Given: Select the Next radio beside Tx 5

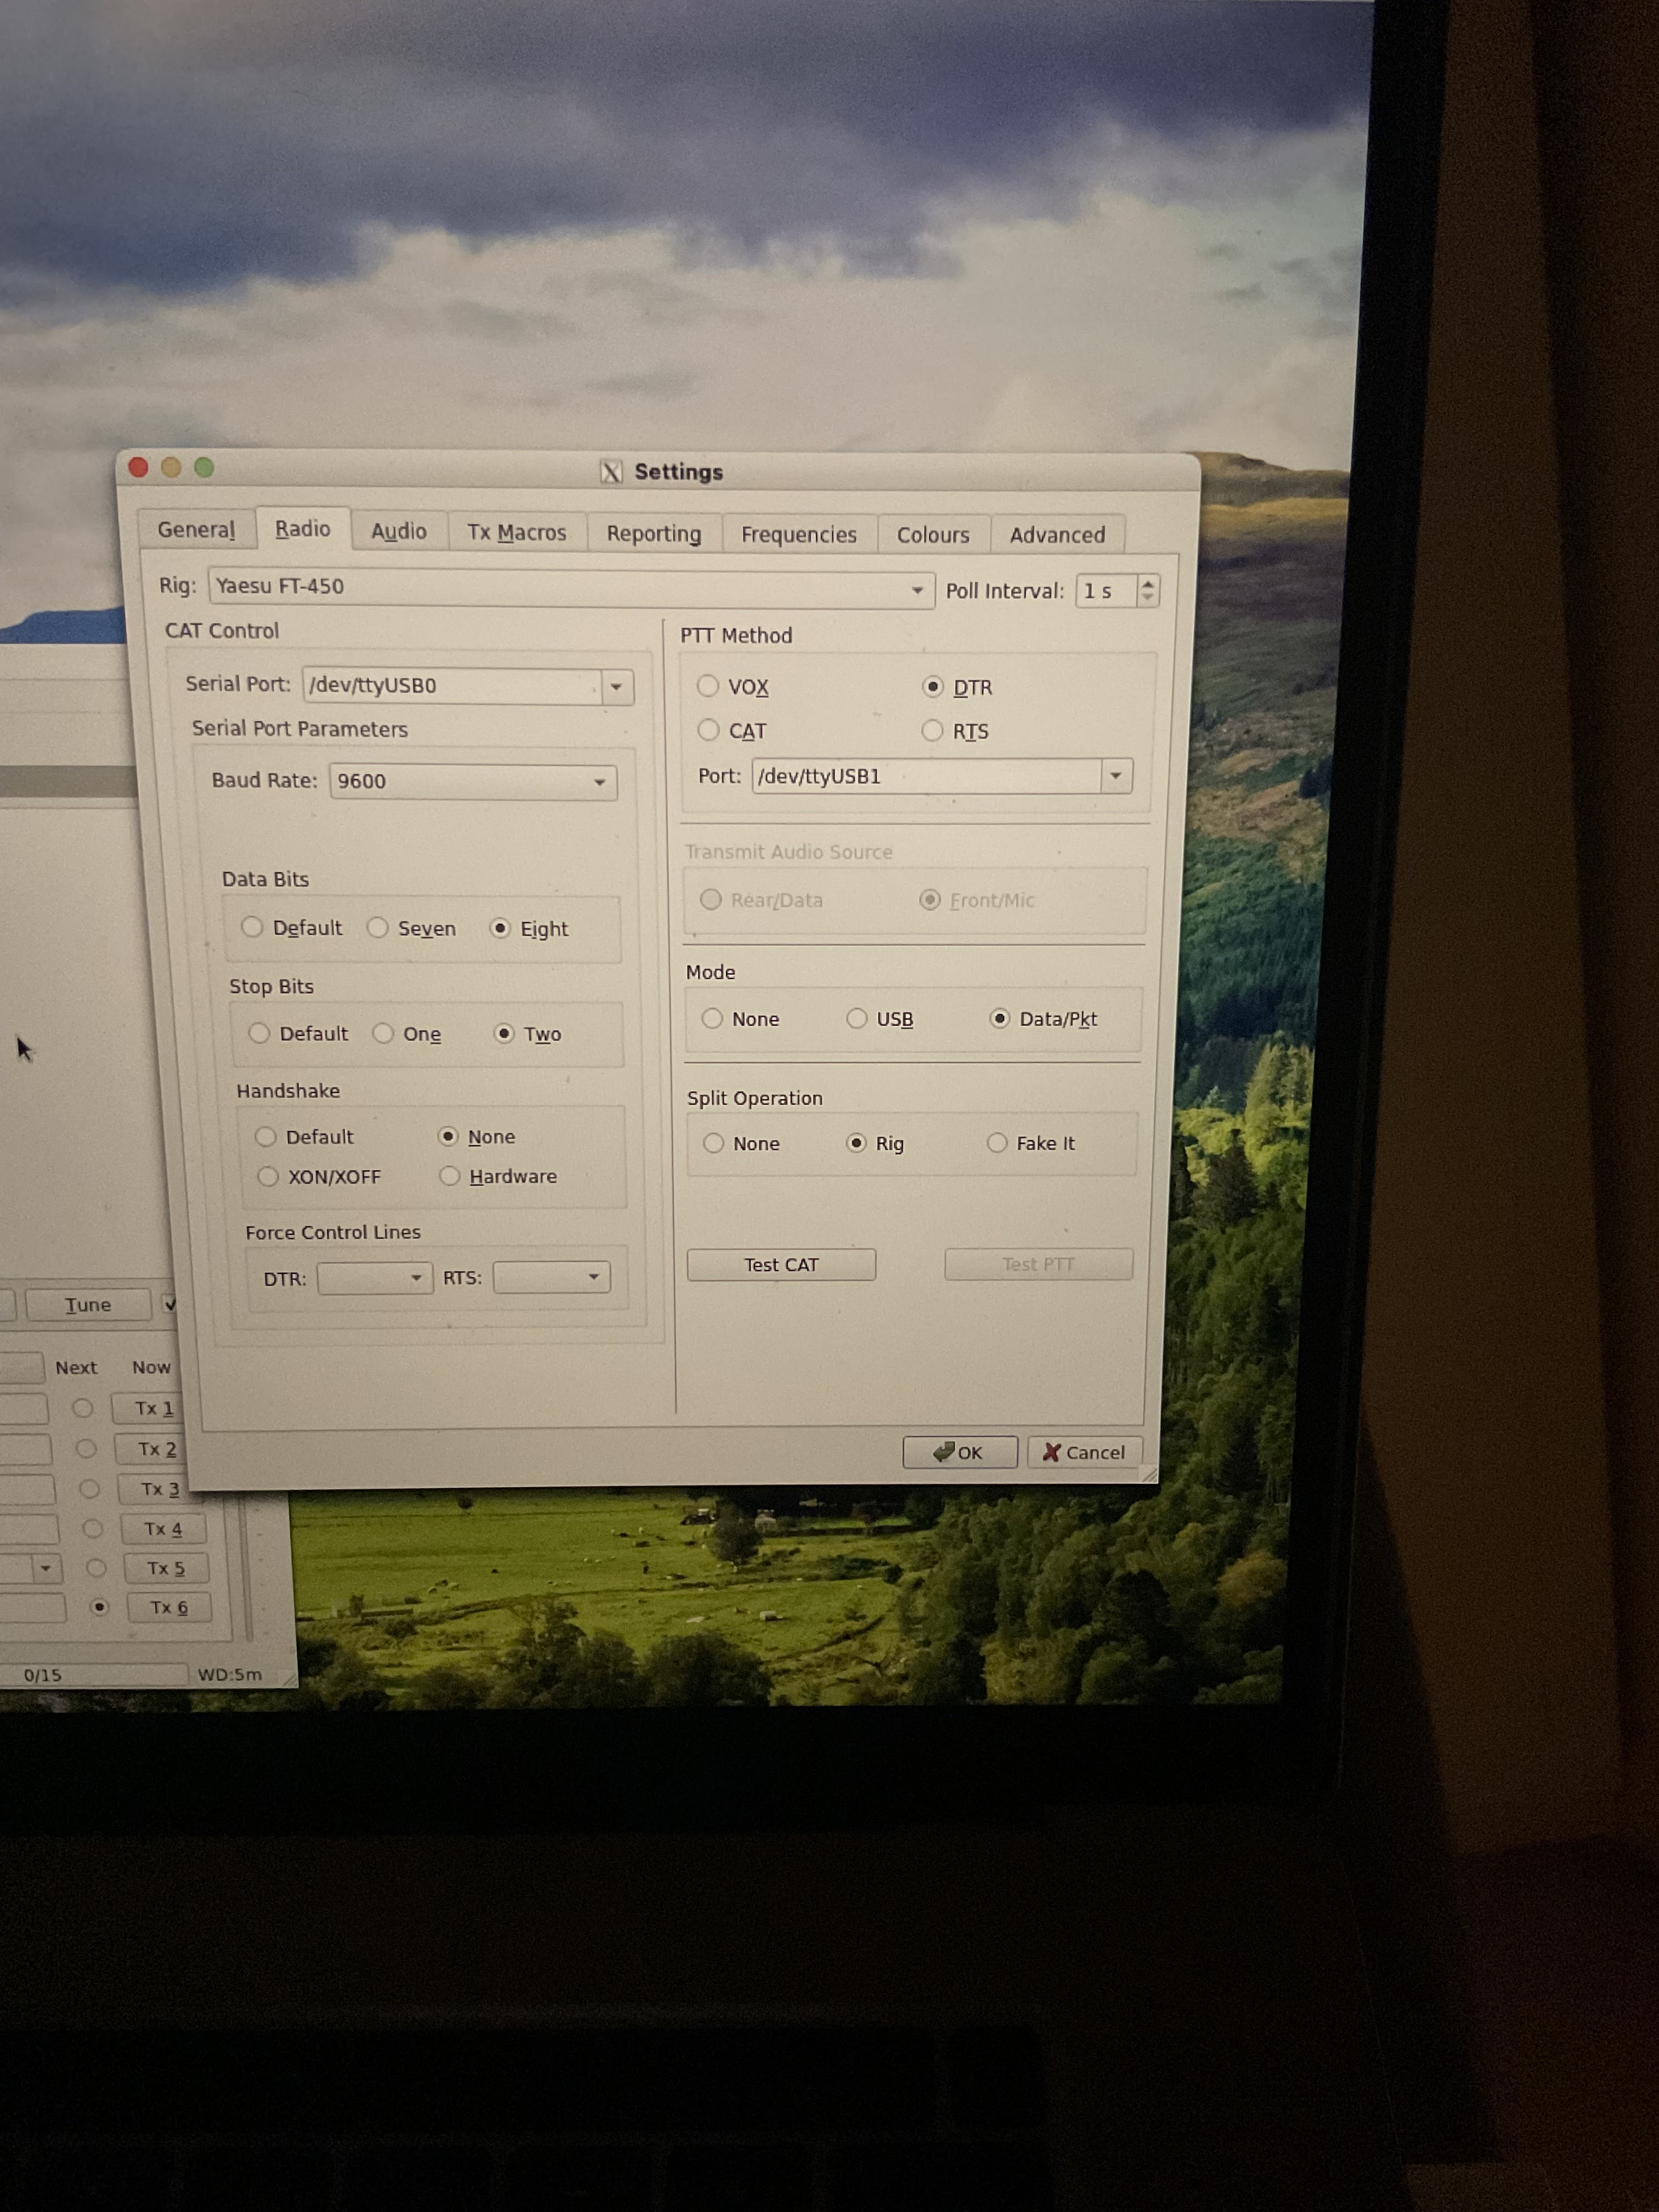Looking at the screenshot, I should pos(96,1568).
